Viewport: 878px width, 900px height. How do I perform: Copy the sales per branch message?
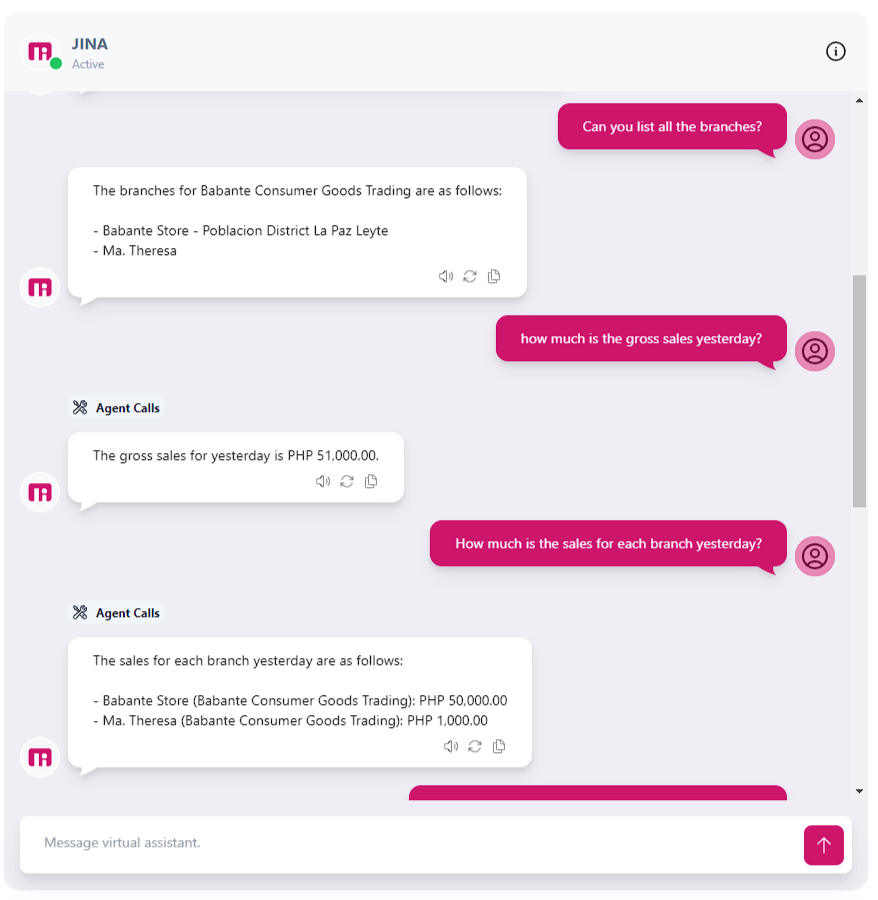pyautogui.click(x=499, y=746)
